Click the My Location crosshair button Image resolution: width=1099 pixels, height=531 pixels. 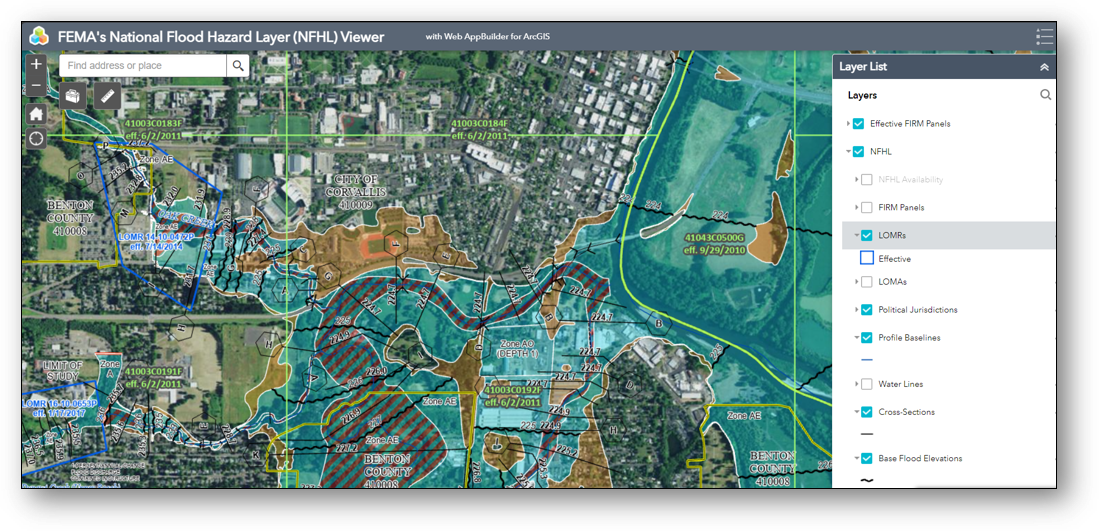point(36,138)
